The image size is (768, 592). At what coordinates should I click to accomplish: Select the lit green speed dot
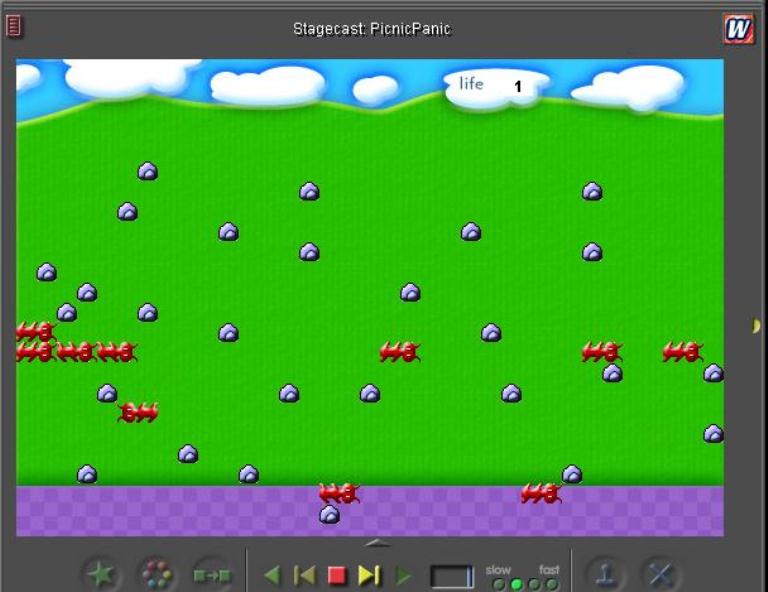(516, 584)
